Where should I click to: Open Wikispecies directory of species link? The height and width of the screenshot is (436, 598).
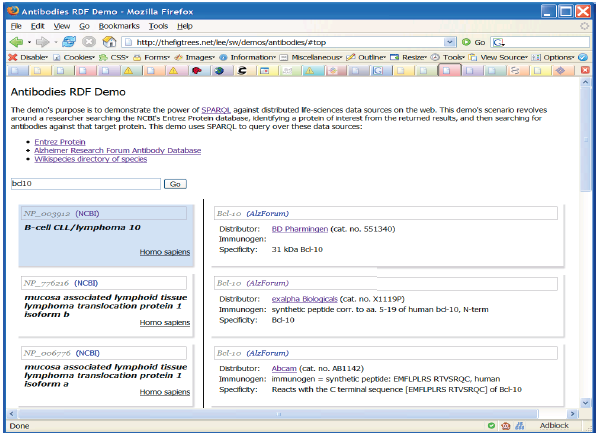pyautogui.click(x=90, y=159)
